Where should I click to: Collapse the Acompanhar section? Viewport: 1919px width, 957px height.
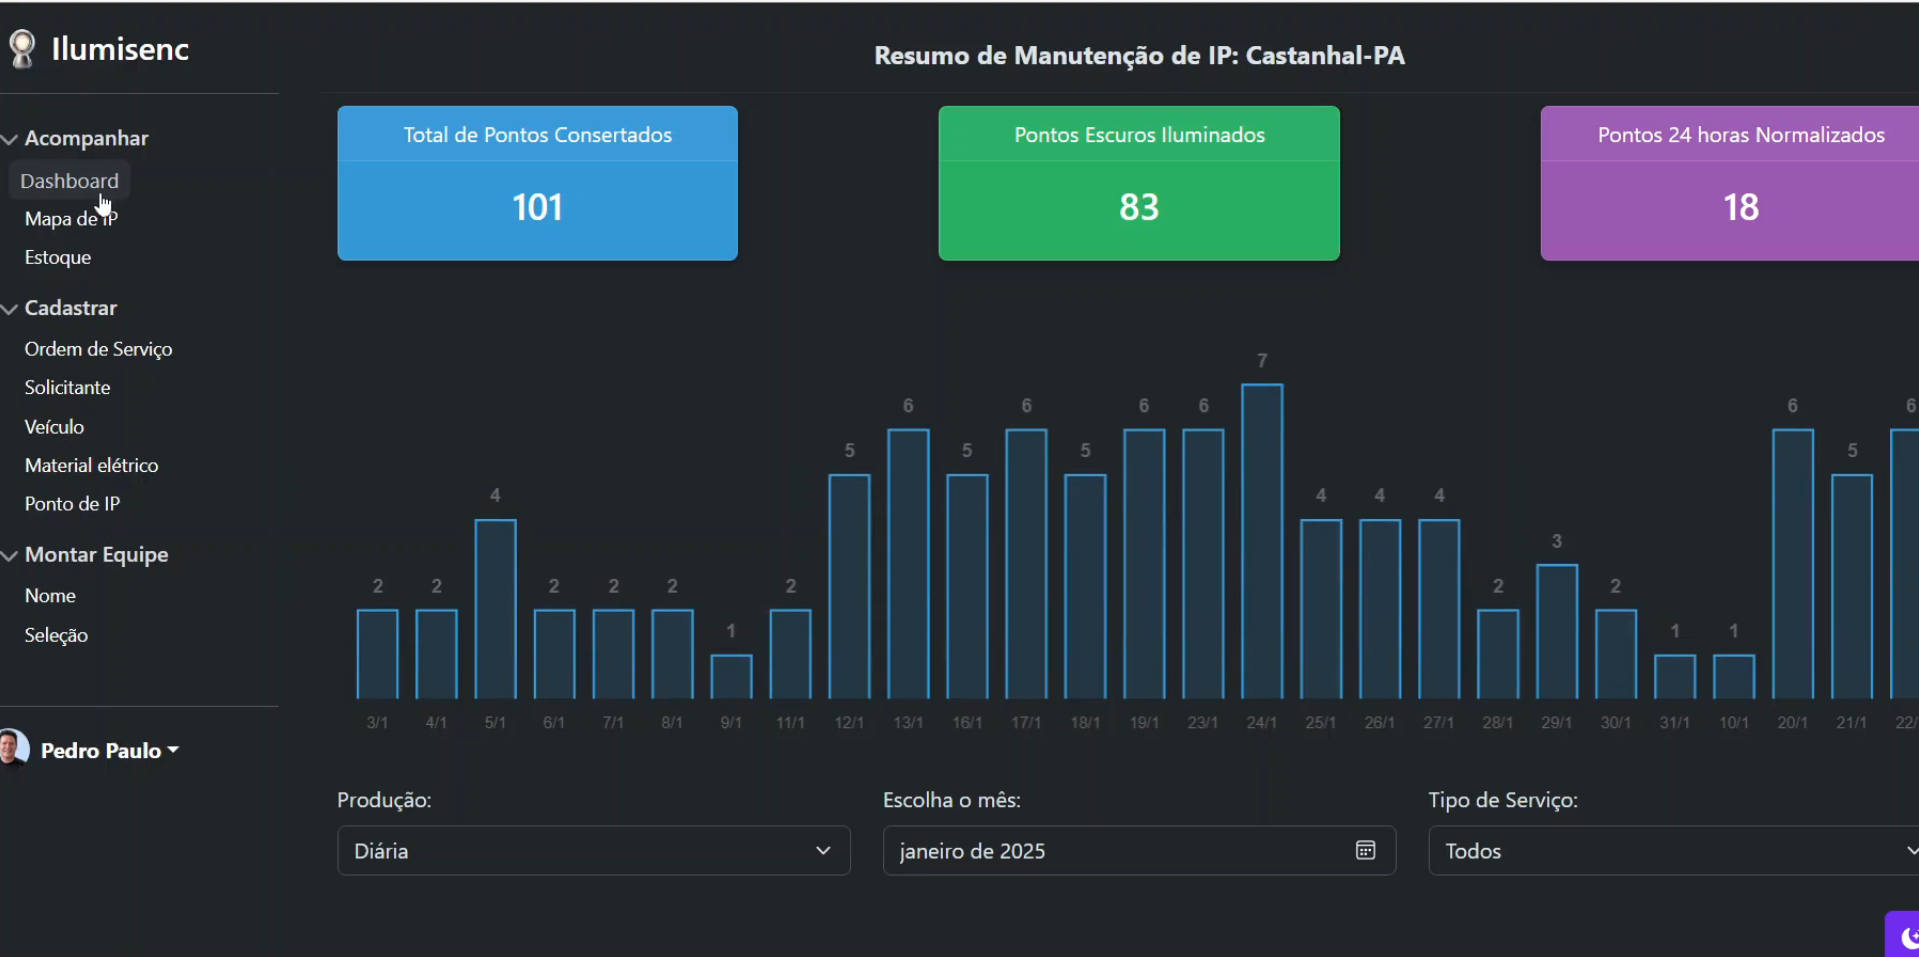pyautogui.click(x=10, y=138)
